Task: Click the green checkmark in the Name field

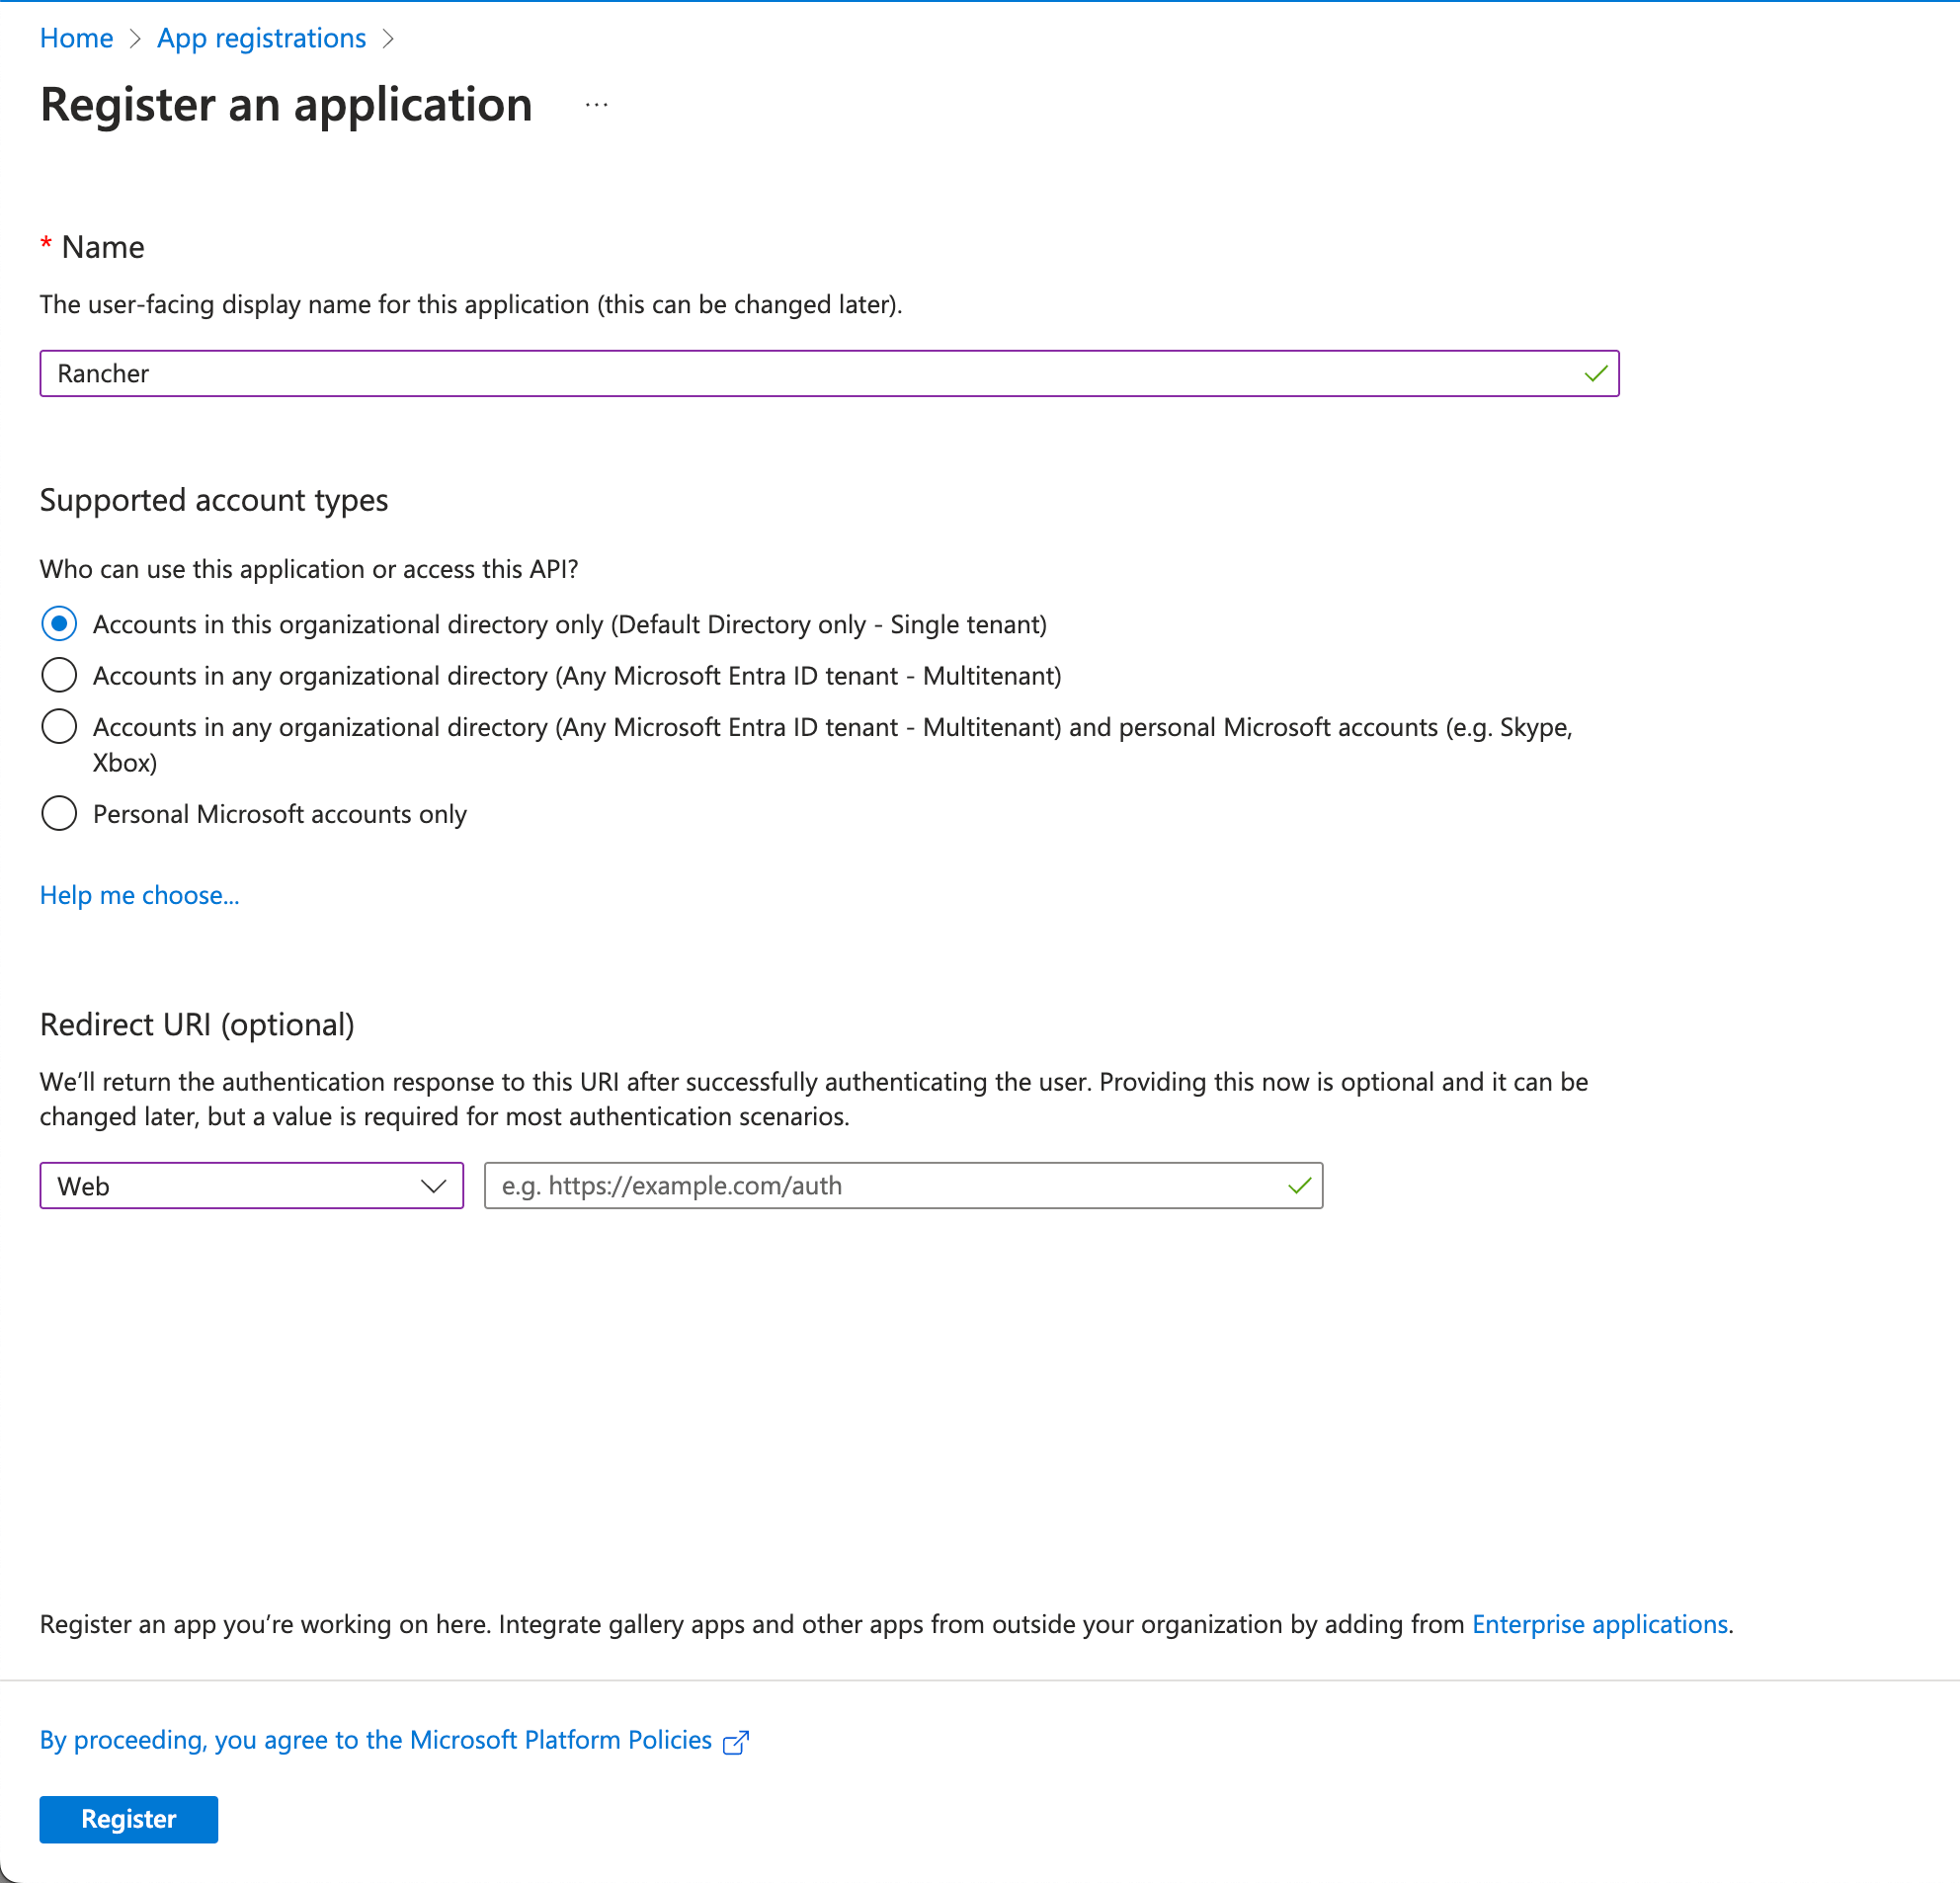Action: (x=1594, y=373)
